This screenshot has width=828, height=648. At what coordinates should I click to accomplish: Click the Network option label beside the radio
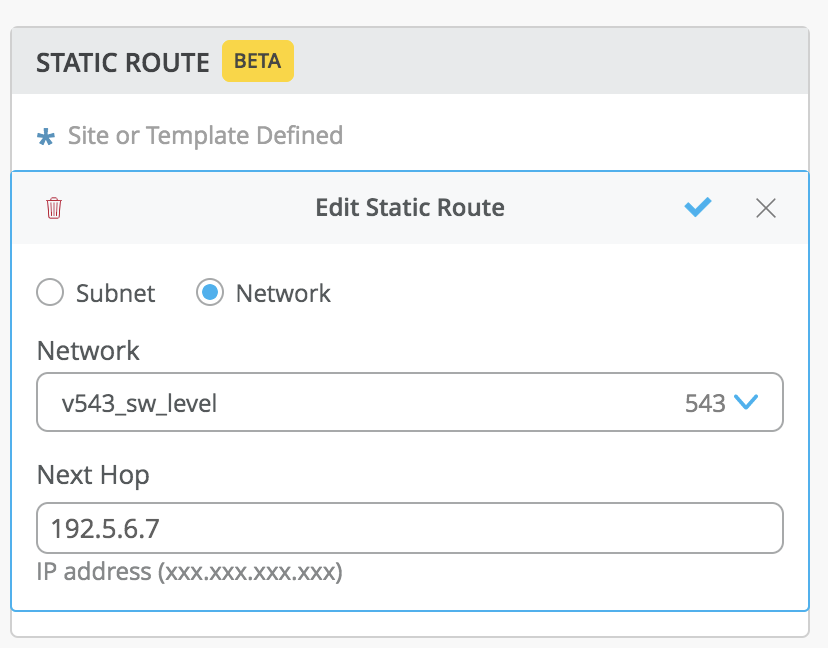tap(283, 293)
